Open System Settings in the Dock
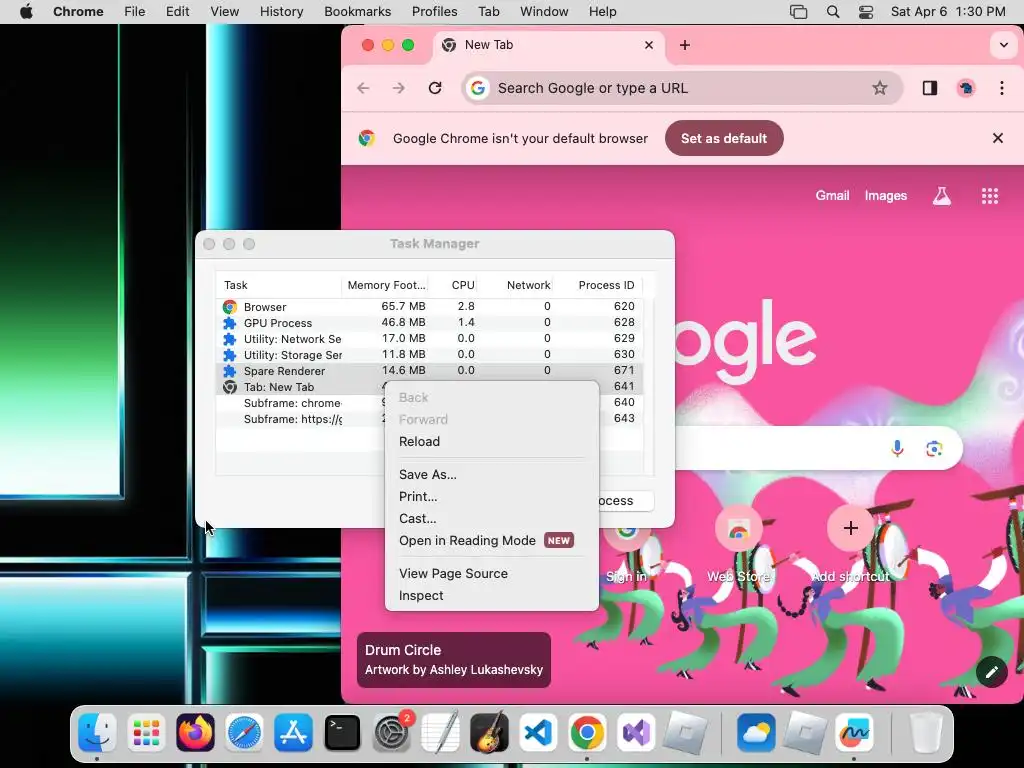Image resolution: width=1024 pixels, height=768 pixels. click(391, 732)
